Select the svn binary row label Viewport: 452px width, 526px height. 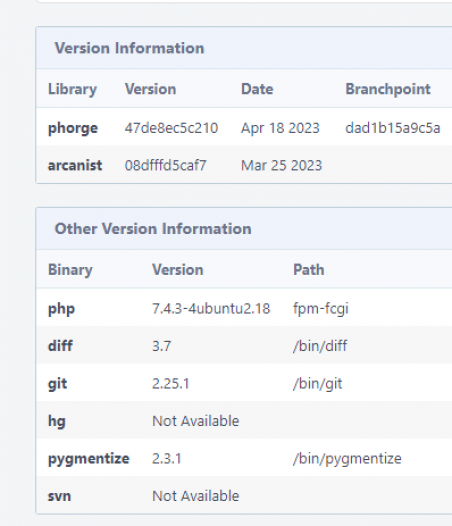[59, 496]
